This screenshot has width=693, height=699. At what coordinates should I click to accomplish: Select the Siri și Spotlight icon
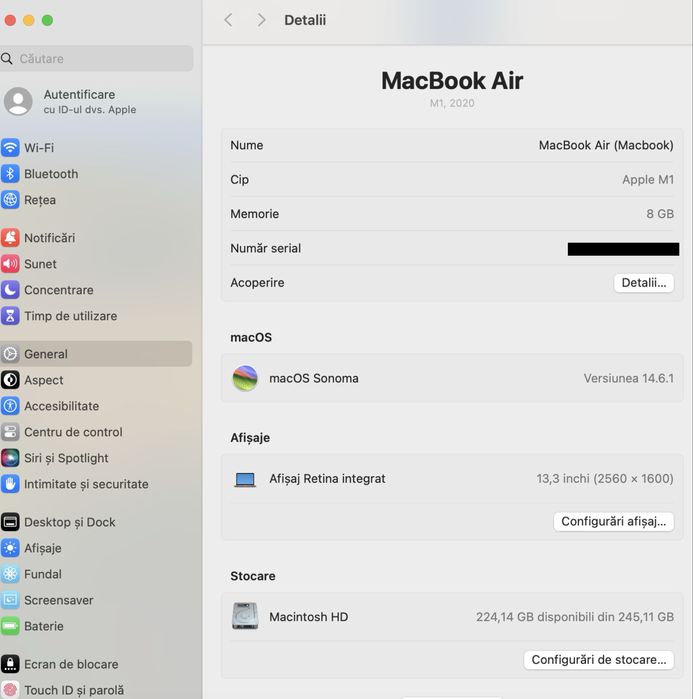point(10,458)
